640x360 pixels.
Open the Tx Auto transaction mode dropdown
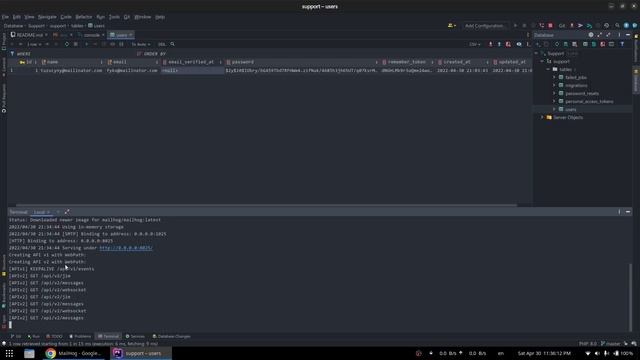tap(140, 44)
